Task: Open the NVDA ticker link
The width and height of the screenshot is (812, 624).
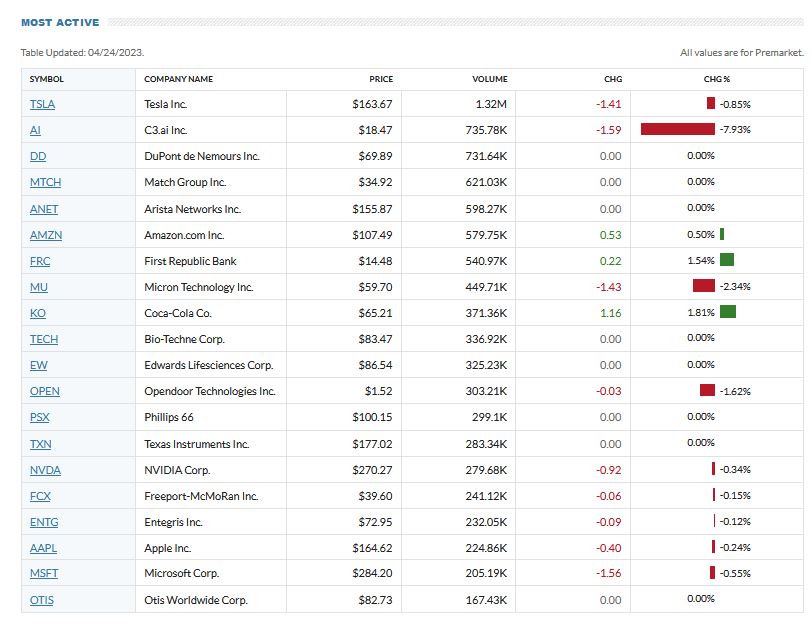Action: point(45,470)
